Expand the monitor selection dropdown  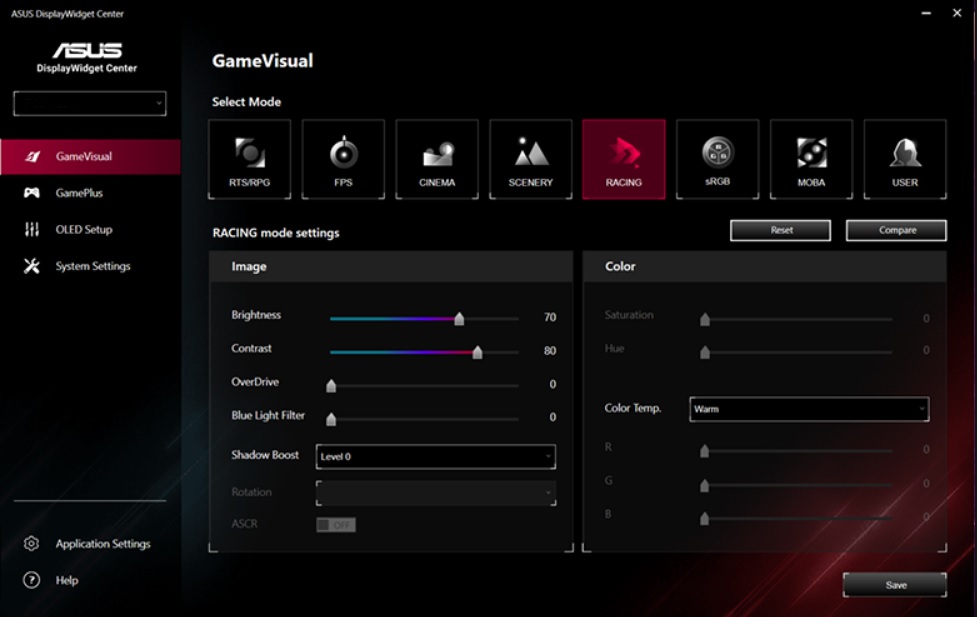90,103
